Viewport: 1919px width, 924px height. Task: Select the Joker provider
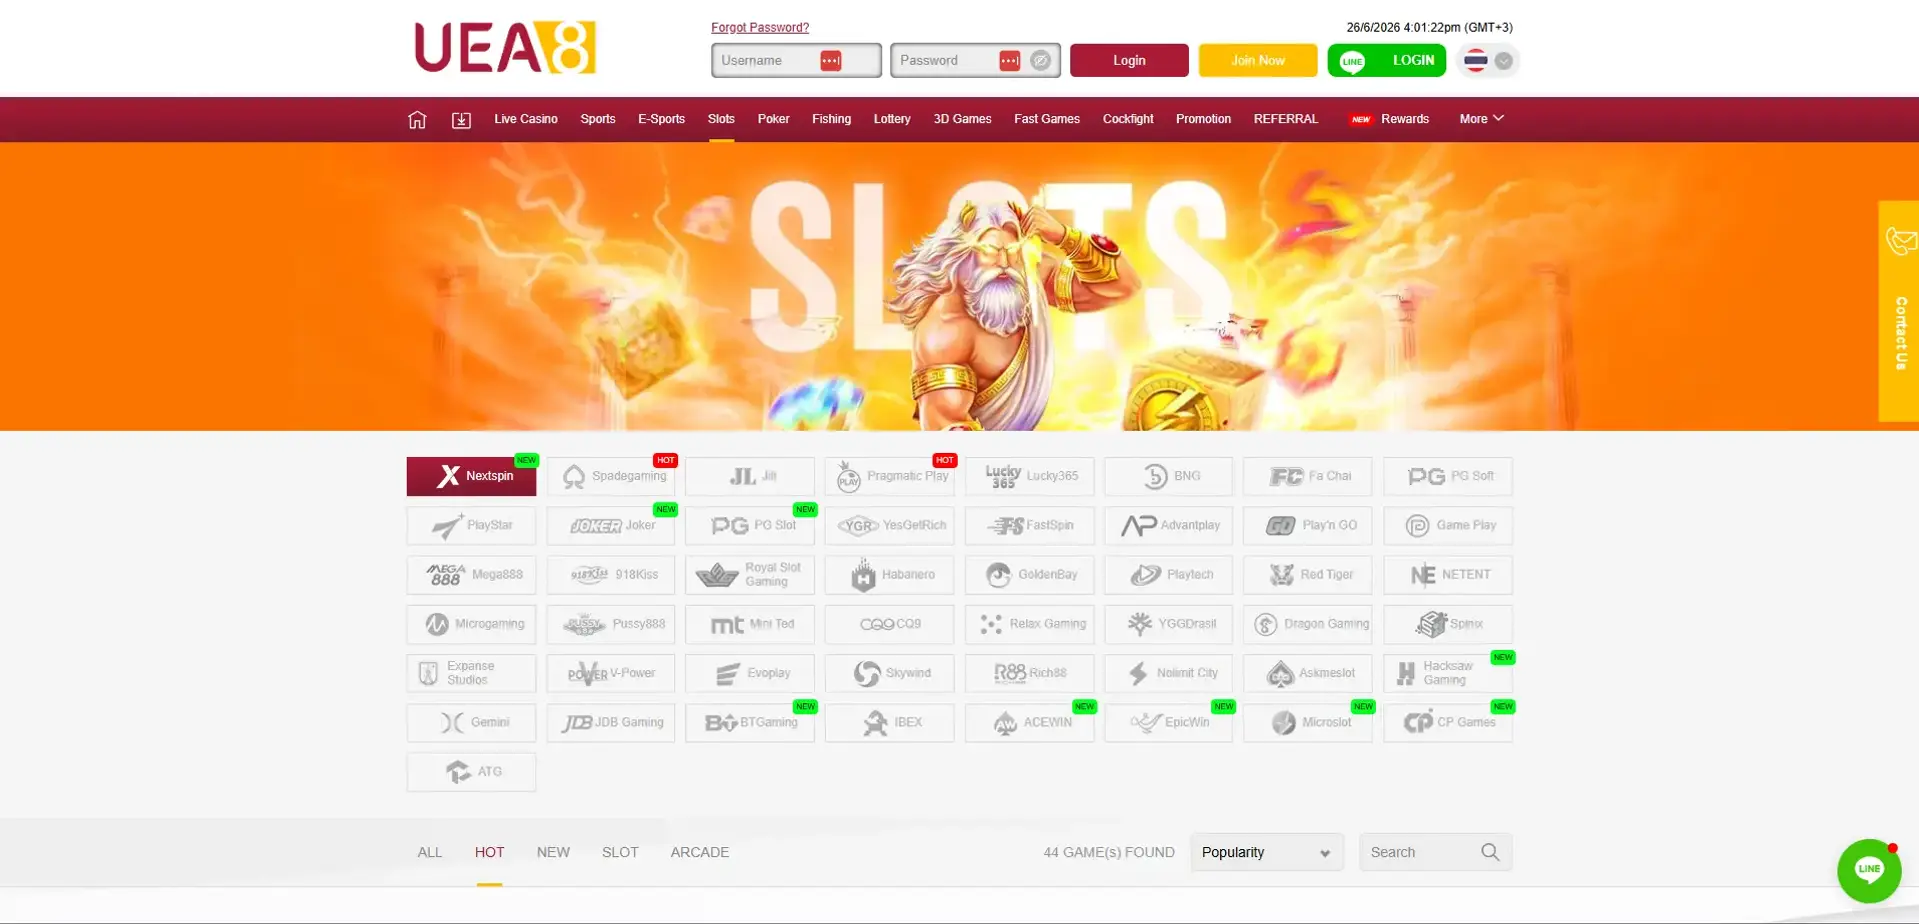611,525
